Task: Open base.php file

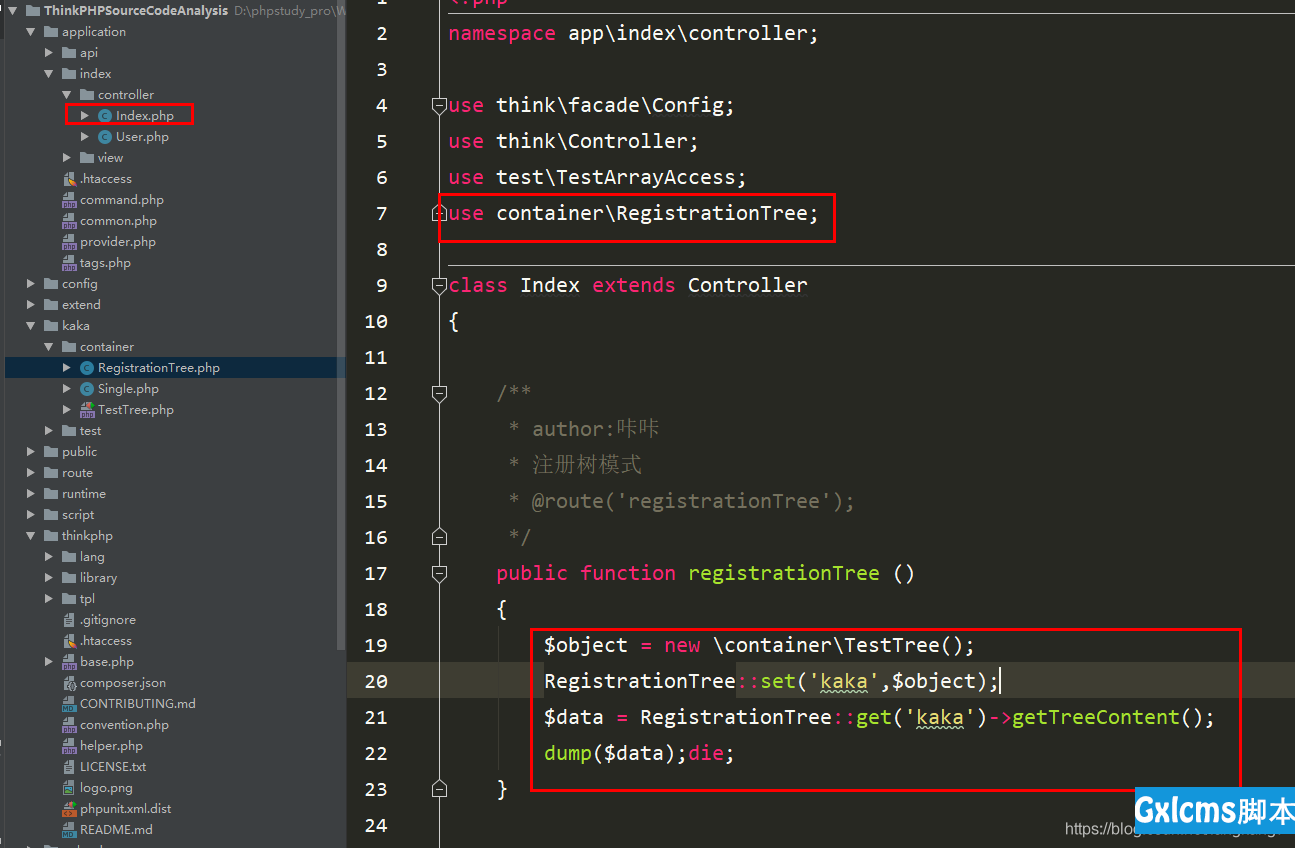Action: pyautogui.click(x=107, y=662)
